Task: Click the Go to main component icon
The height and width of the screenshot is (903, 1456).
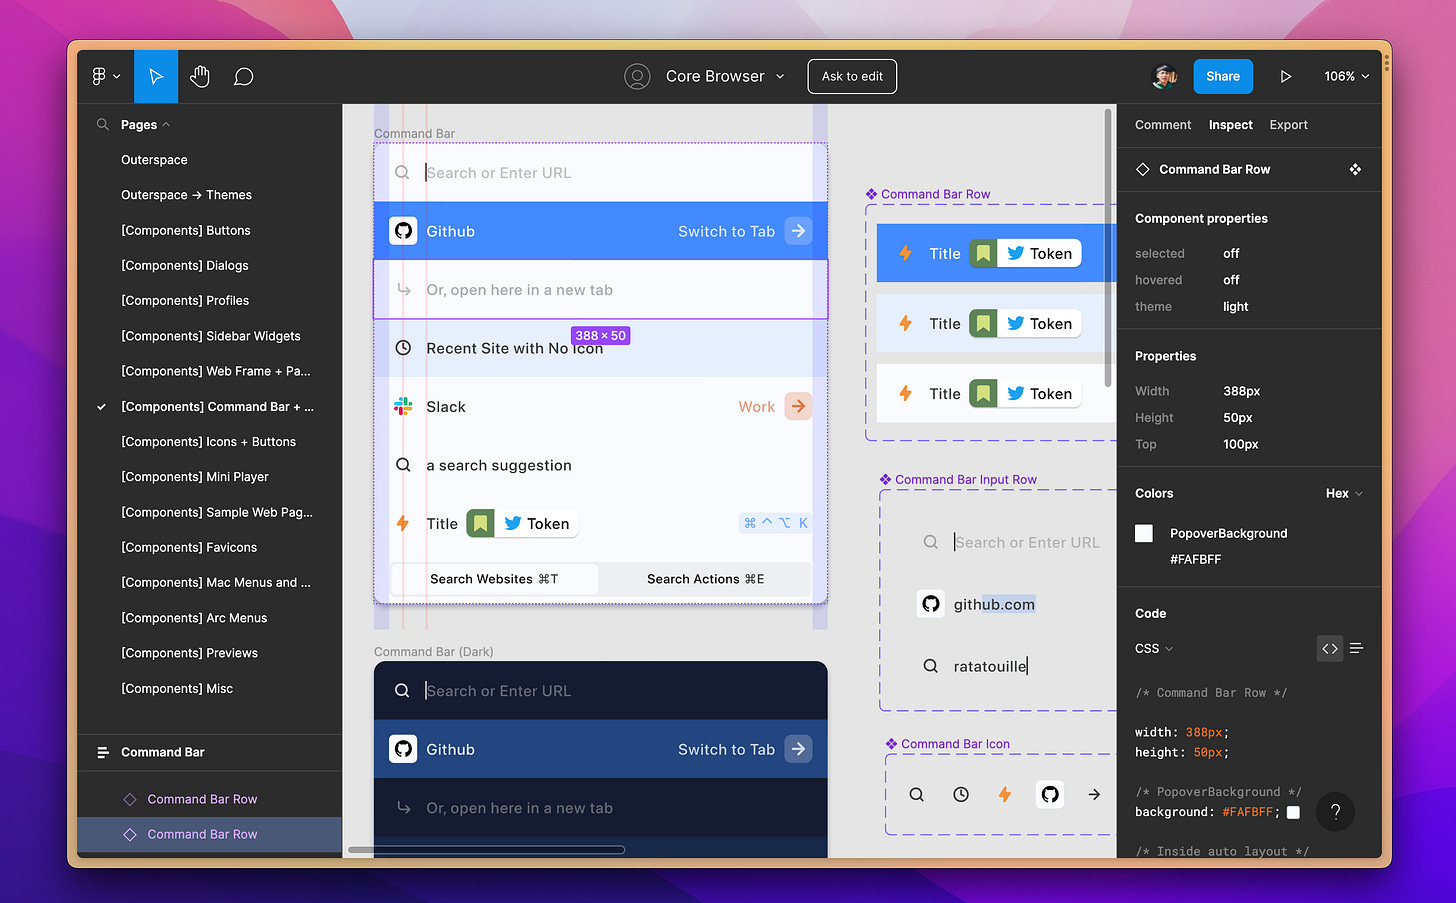Action: pyautogui.click(x=1355, y=169)
